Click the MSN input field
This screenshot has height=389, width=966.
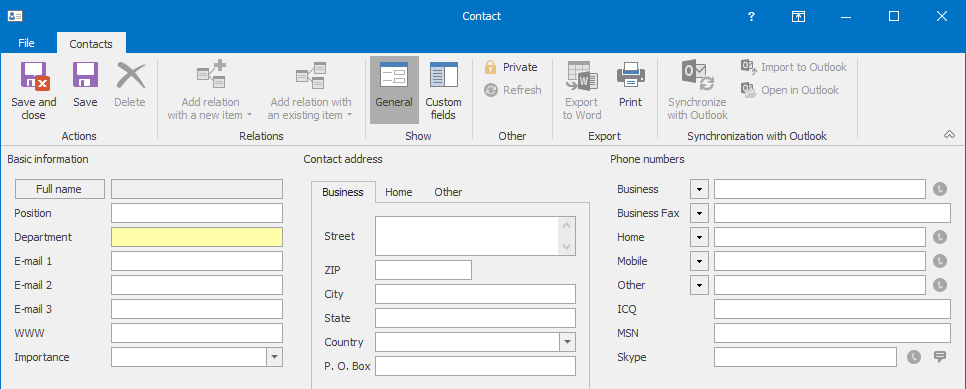[832, 334]
